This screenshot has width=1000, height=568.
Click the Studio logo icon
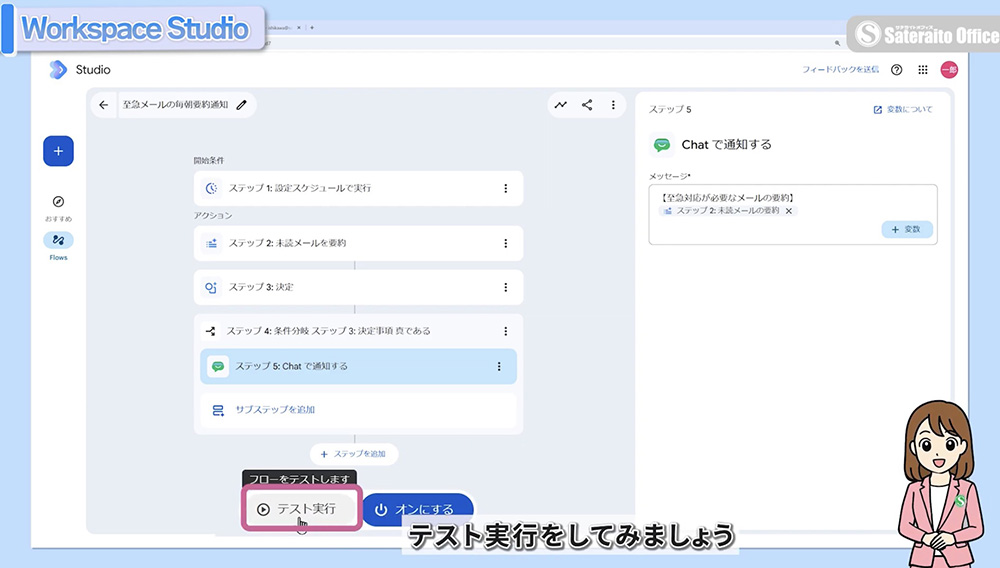(57, 69)
